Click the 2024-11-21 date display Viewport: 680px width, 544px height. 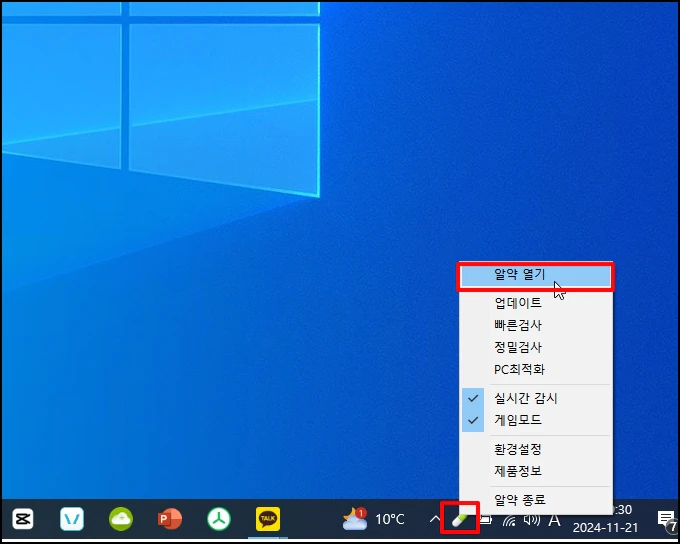(x=605, y=528)
